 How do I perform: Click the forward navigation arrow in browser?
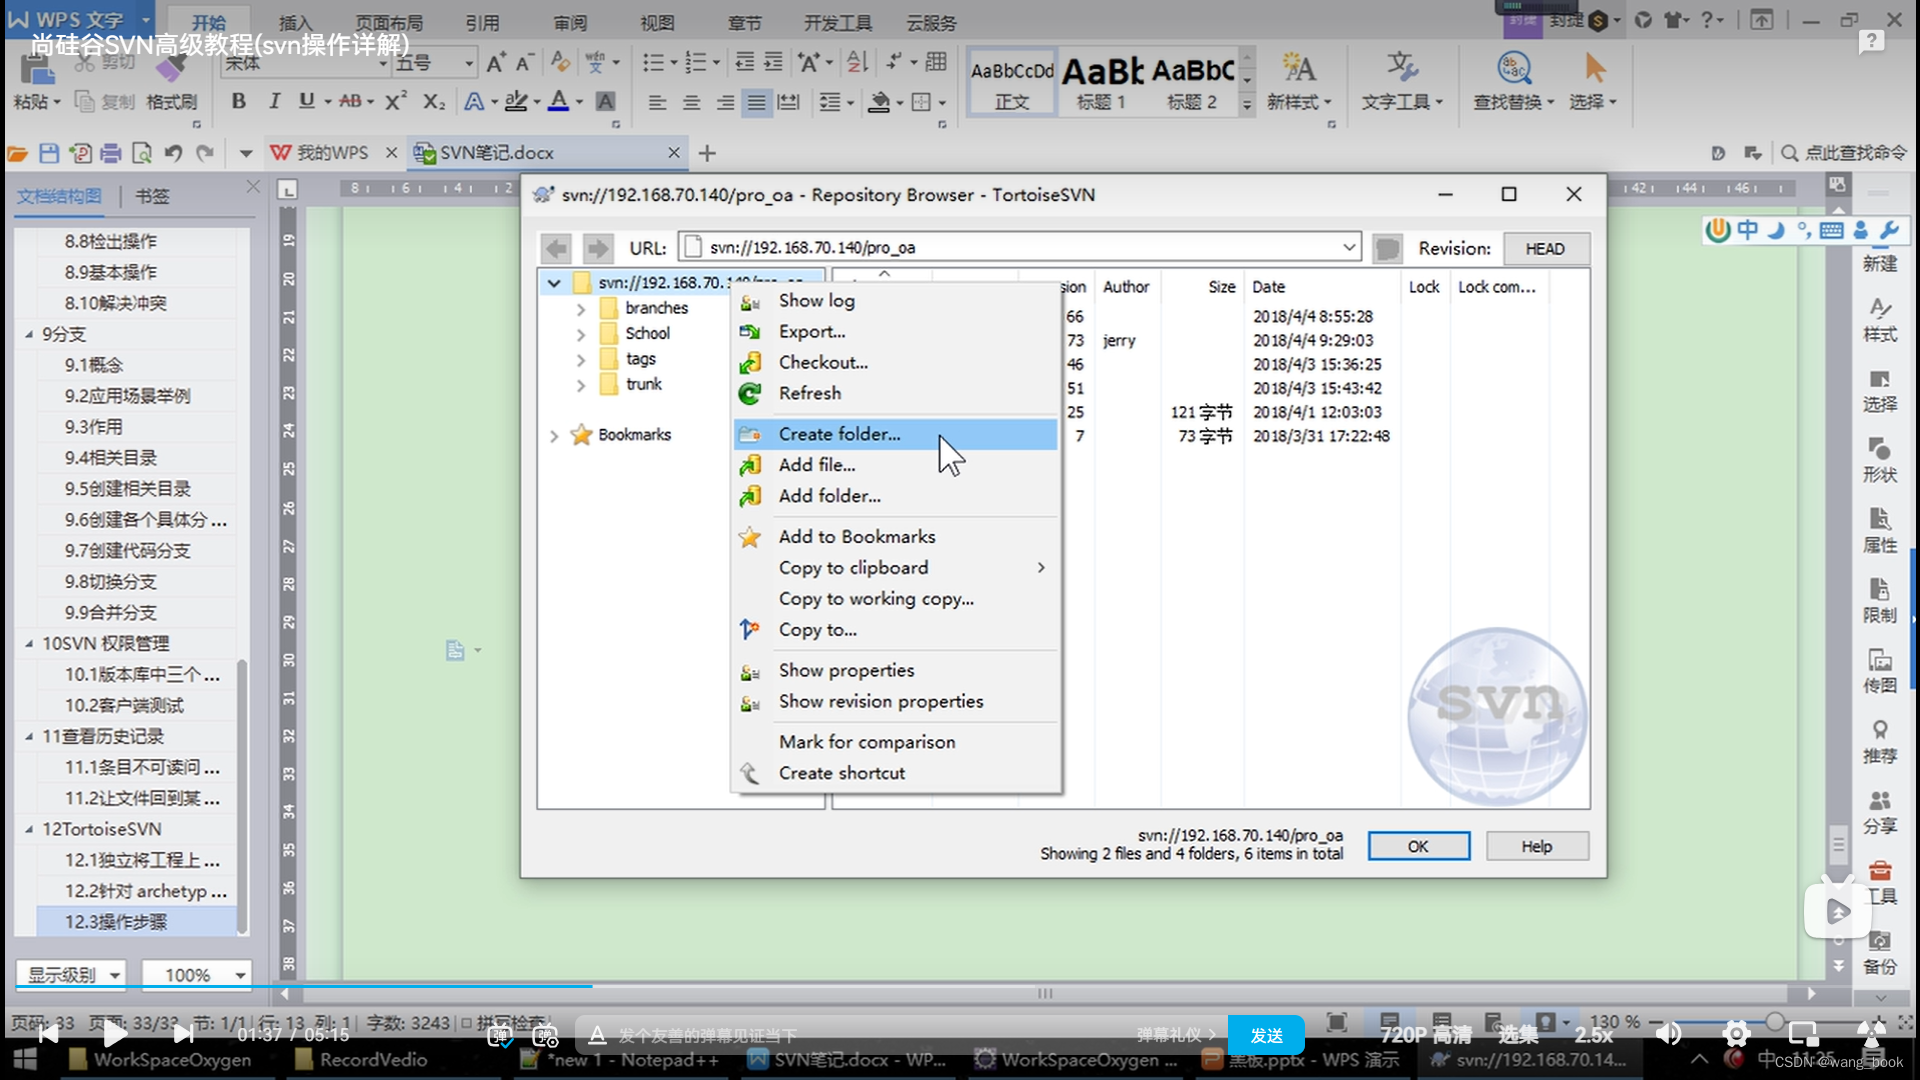597,248
